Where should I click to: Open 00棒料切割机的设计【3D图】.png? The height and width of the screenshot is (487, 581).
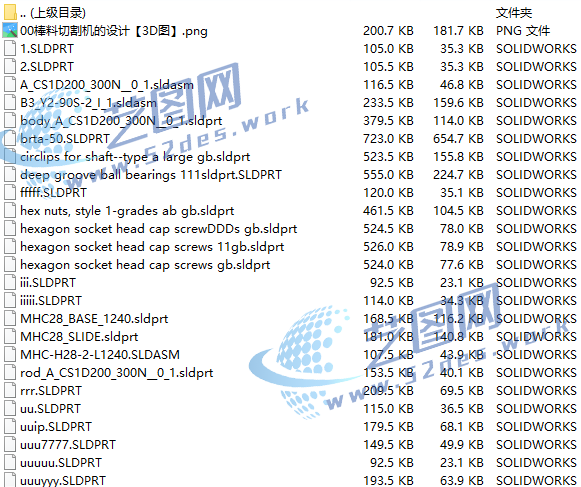point(114,31)
